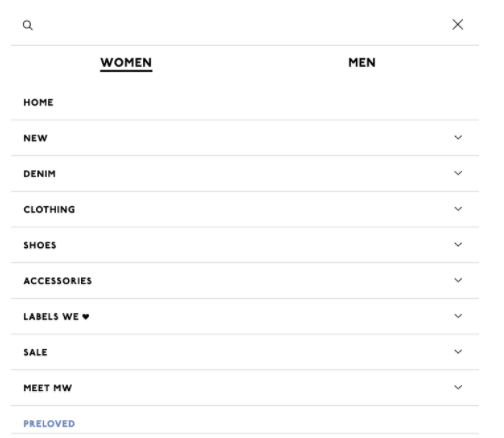Viewport: 504px width, 438px height.
Task: Open the SHOES menu item label
Action: click(40, 245)
